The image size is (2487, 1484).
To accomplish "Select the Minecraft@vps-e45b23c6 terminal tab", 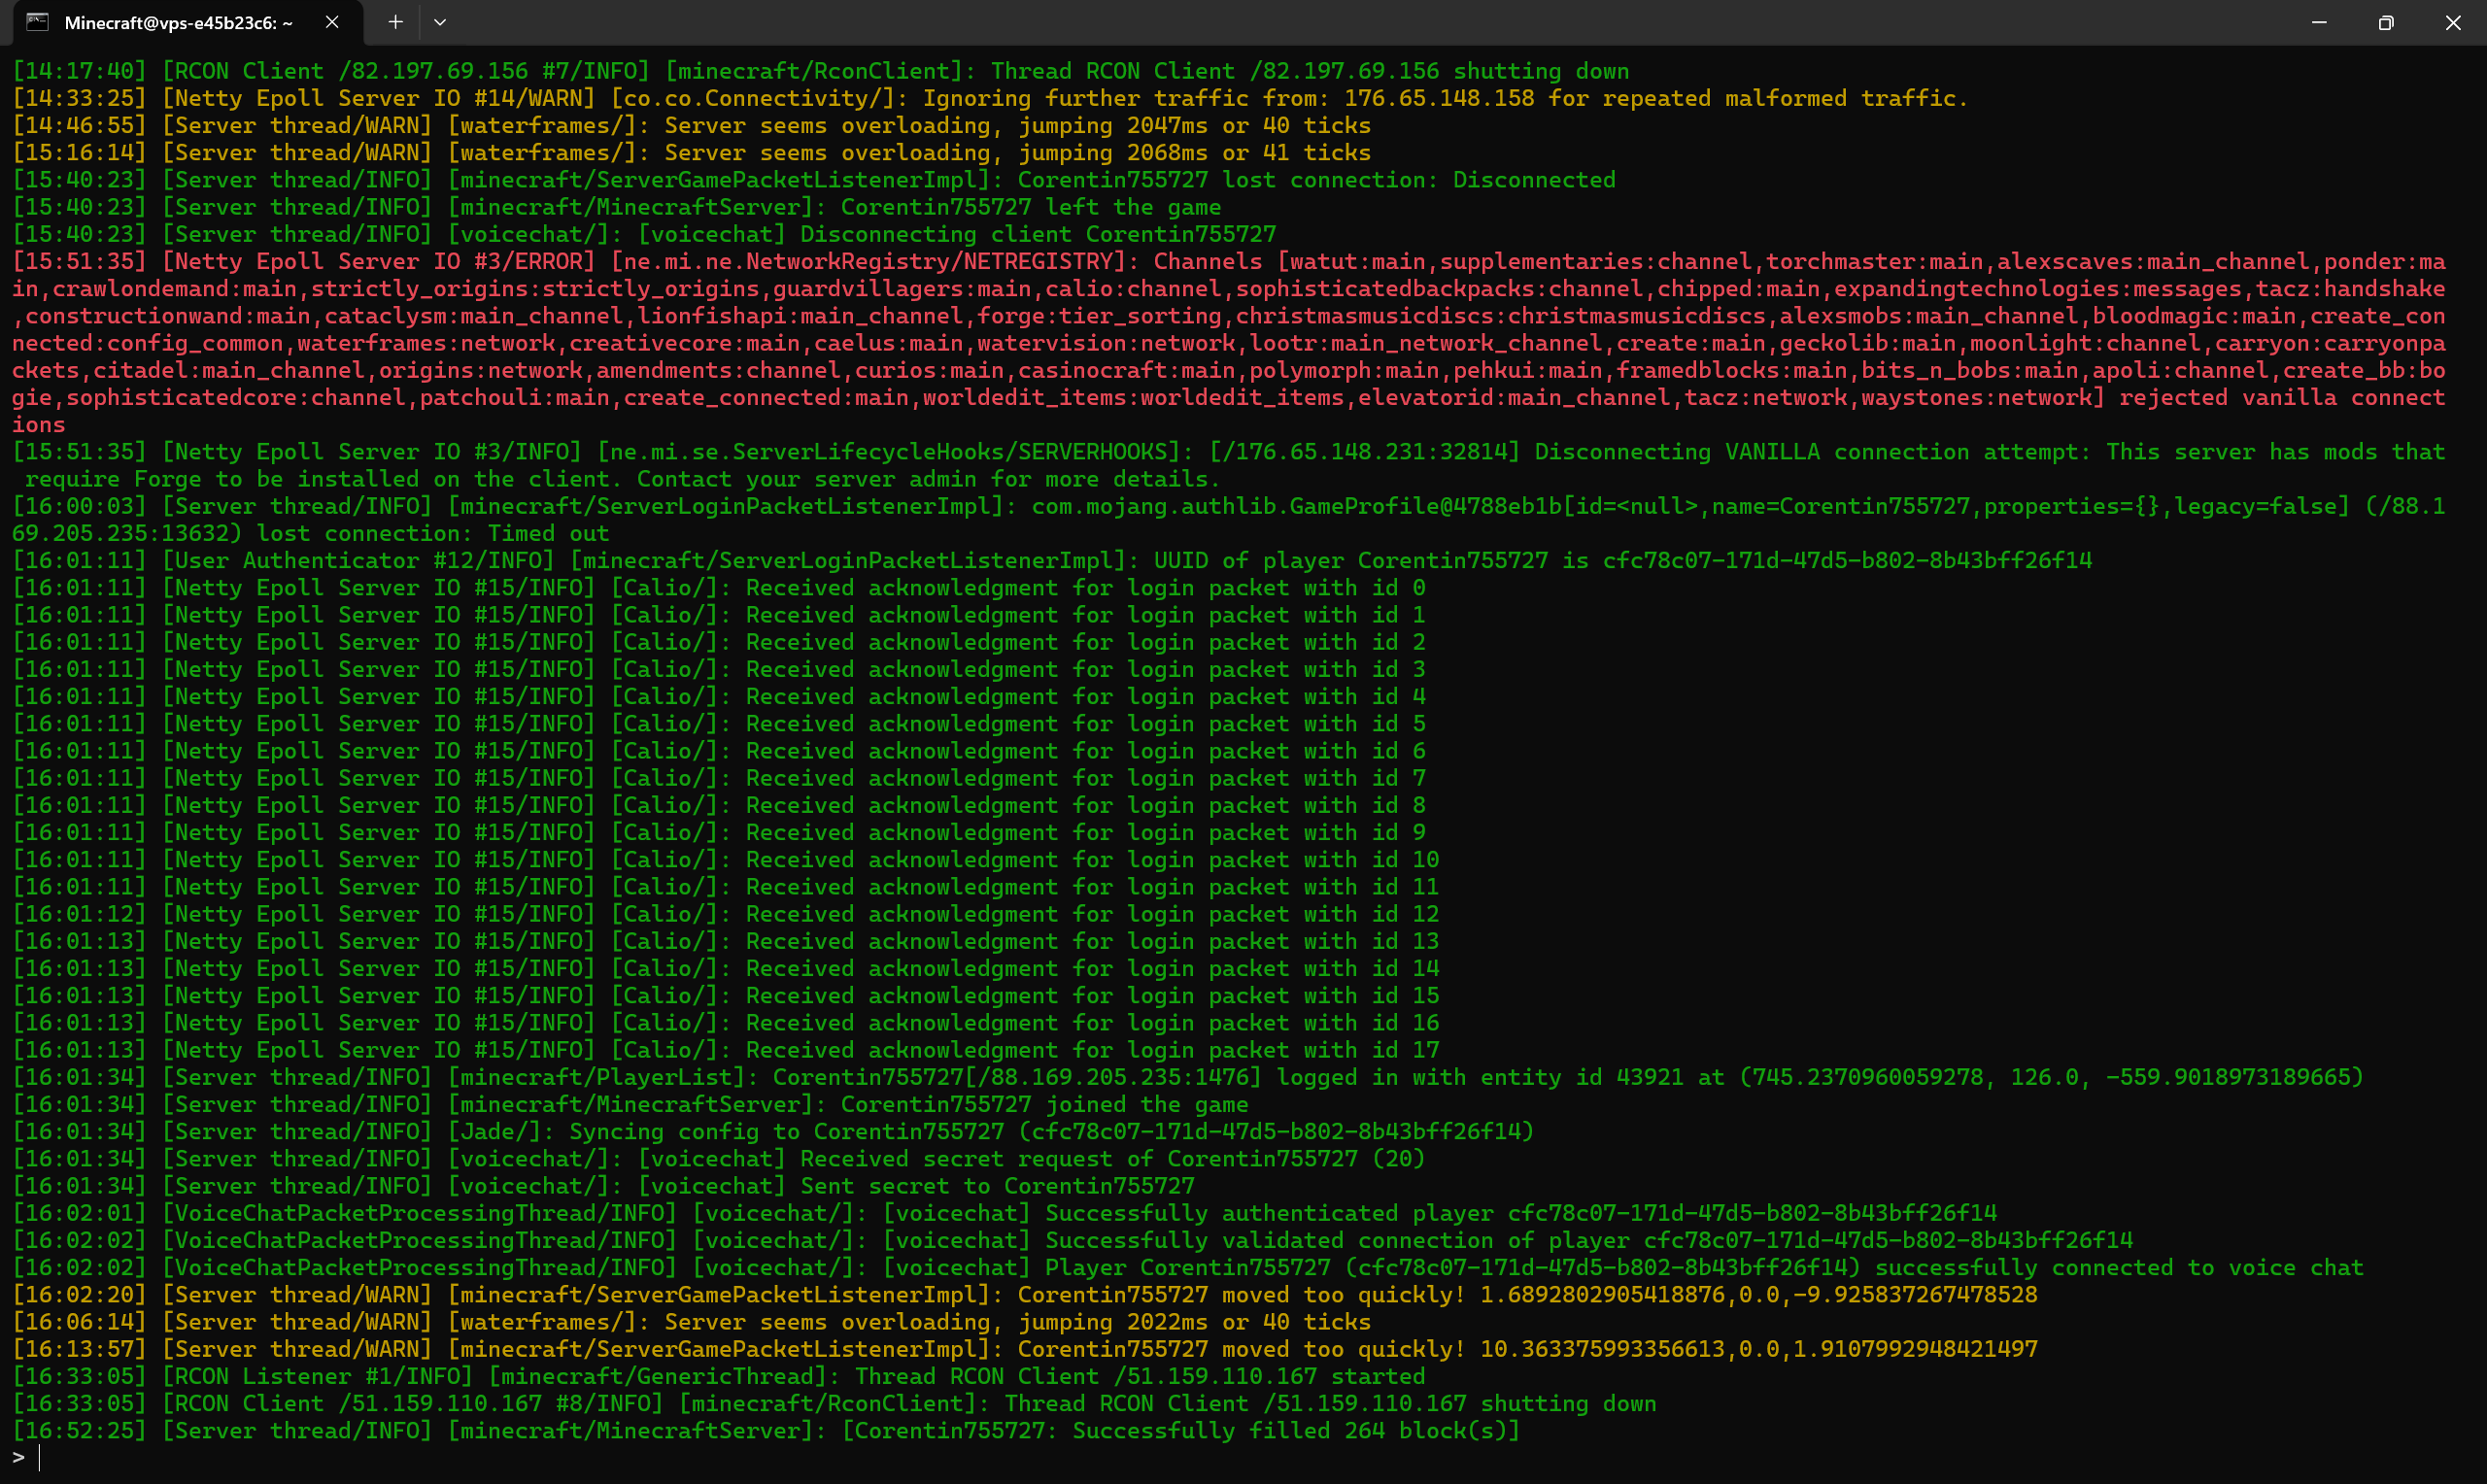I will click(x=187, y=22).
